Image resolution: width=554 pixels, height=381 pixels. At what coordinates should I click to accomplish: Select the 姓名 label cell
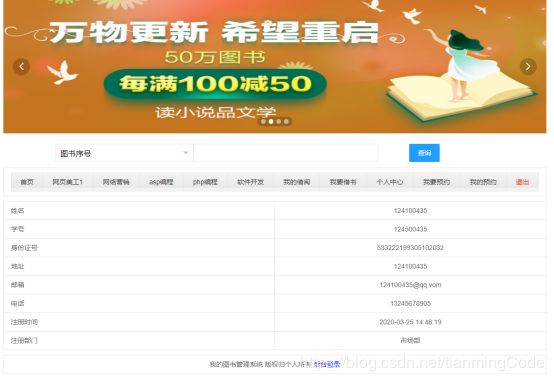tap(139, 211)
